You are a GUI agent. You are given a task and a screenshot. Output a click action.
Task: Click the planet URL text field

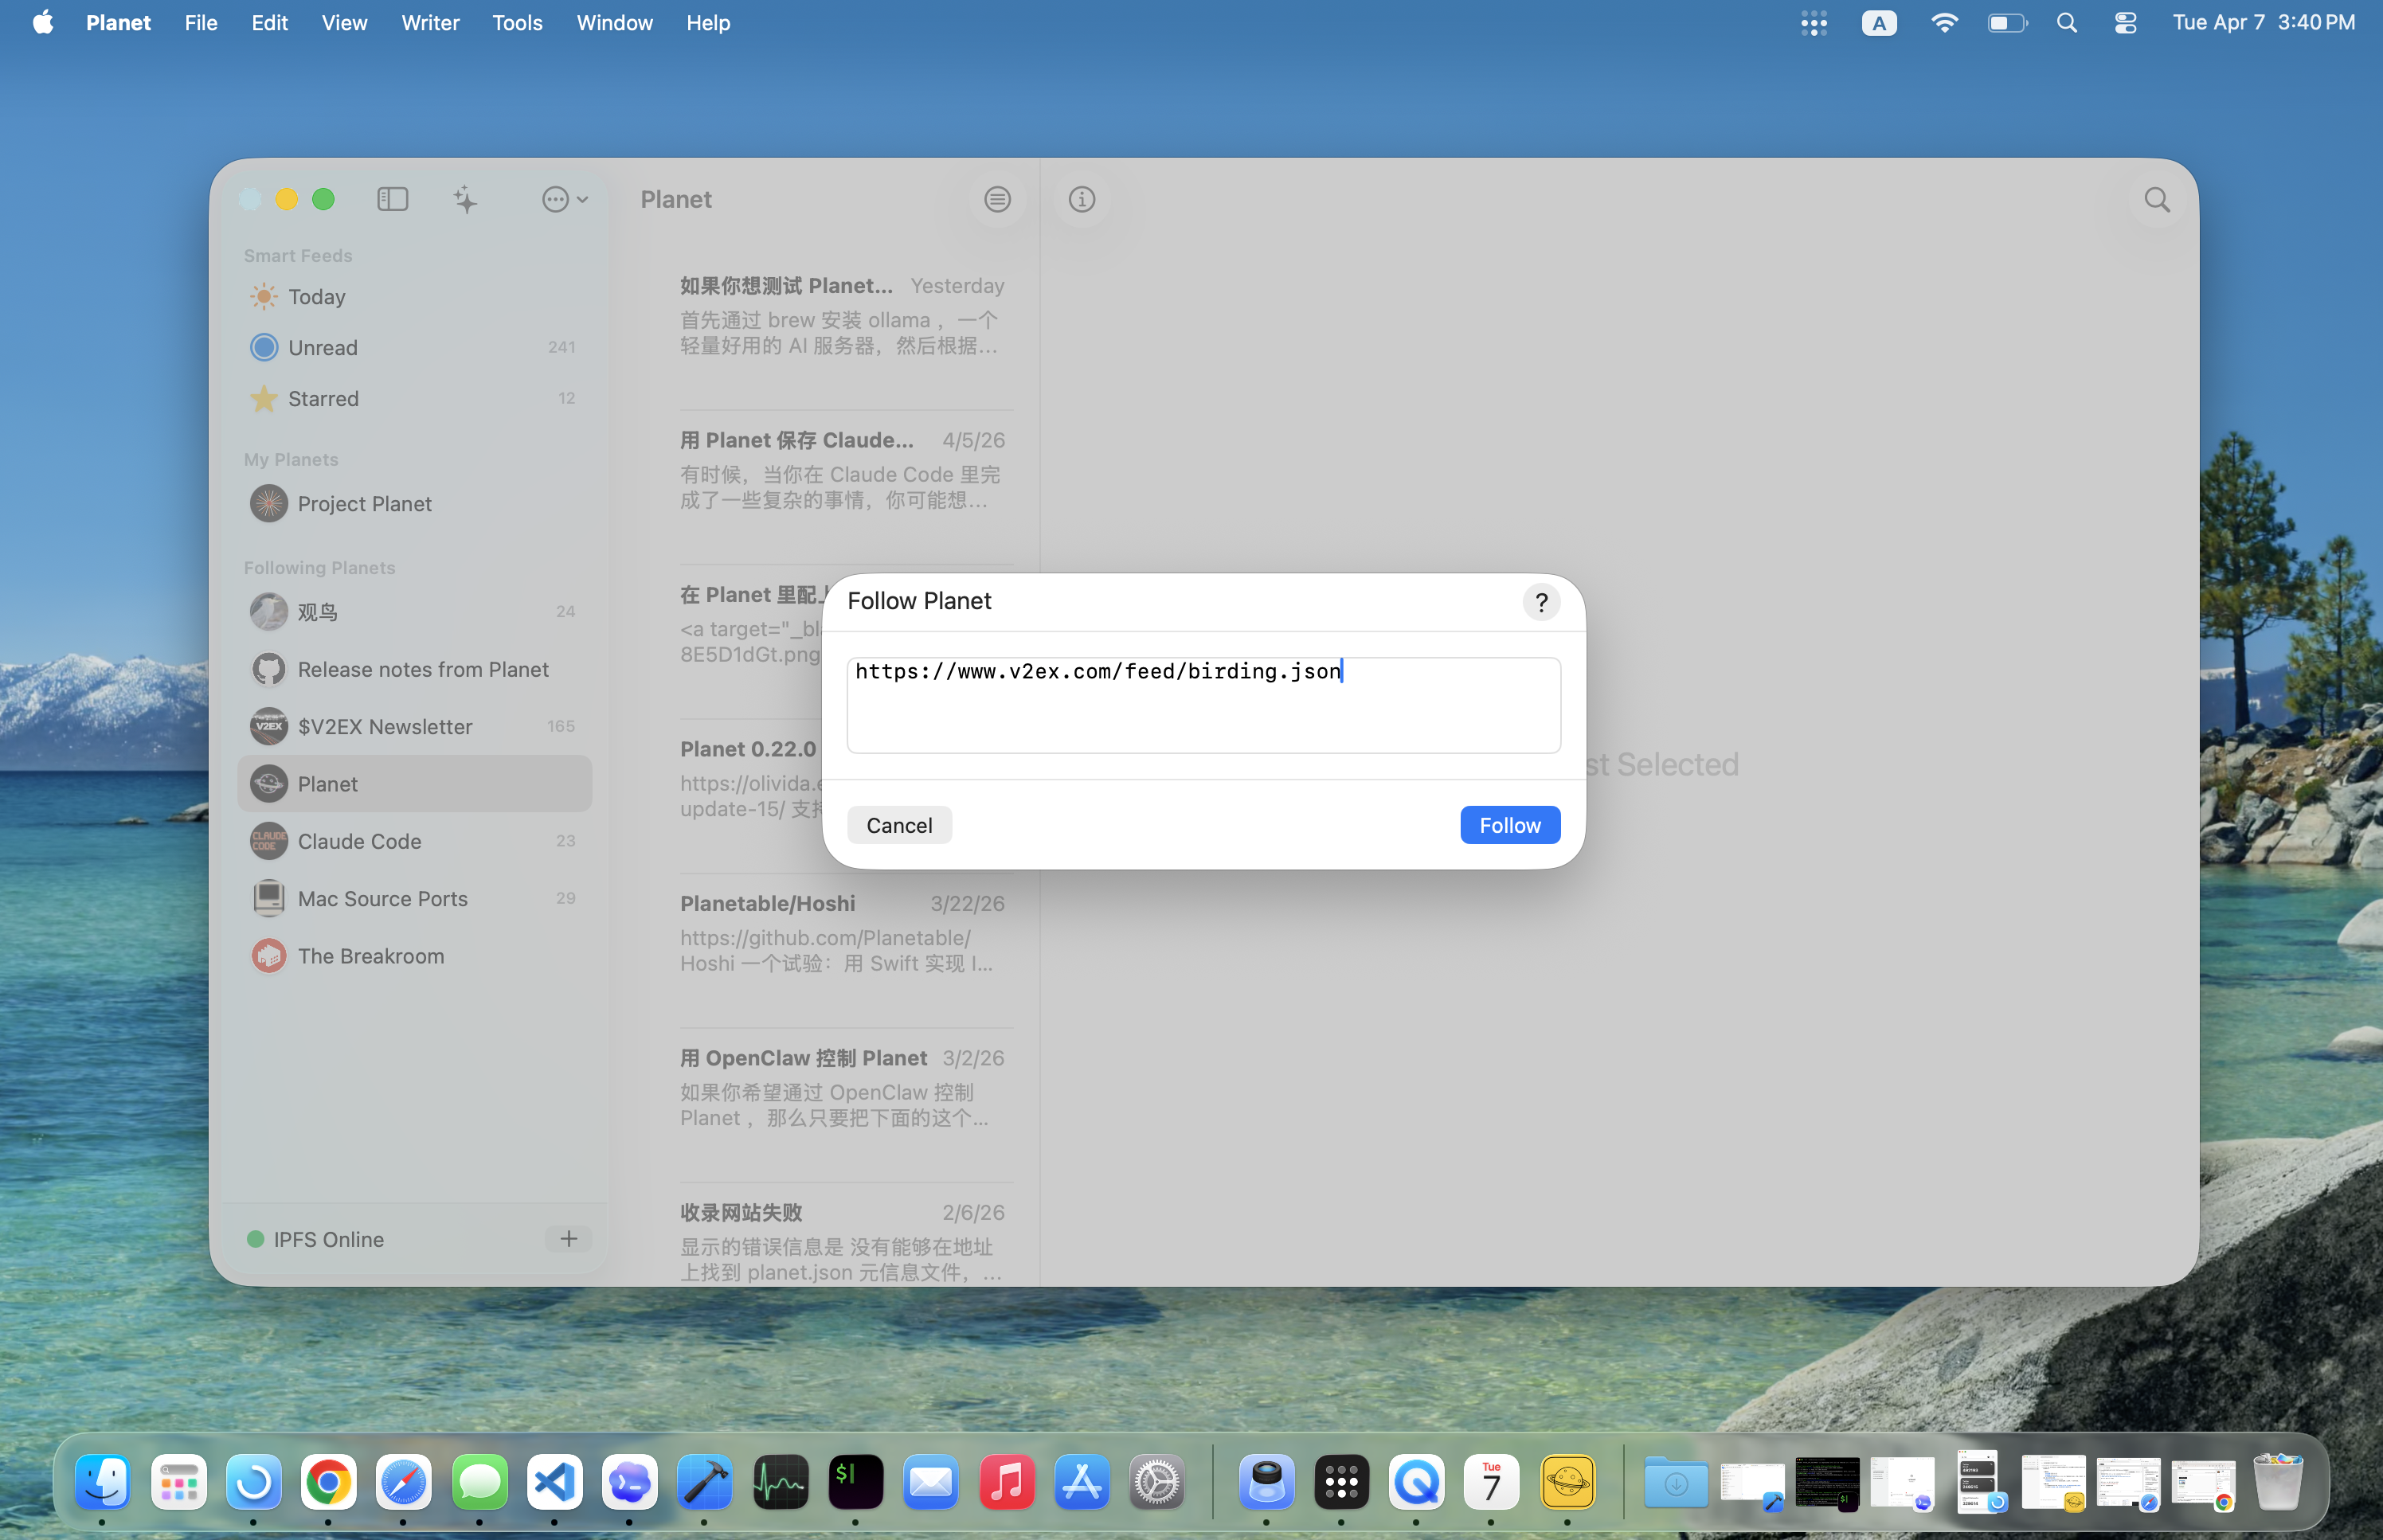(x=1202, y=705)
